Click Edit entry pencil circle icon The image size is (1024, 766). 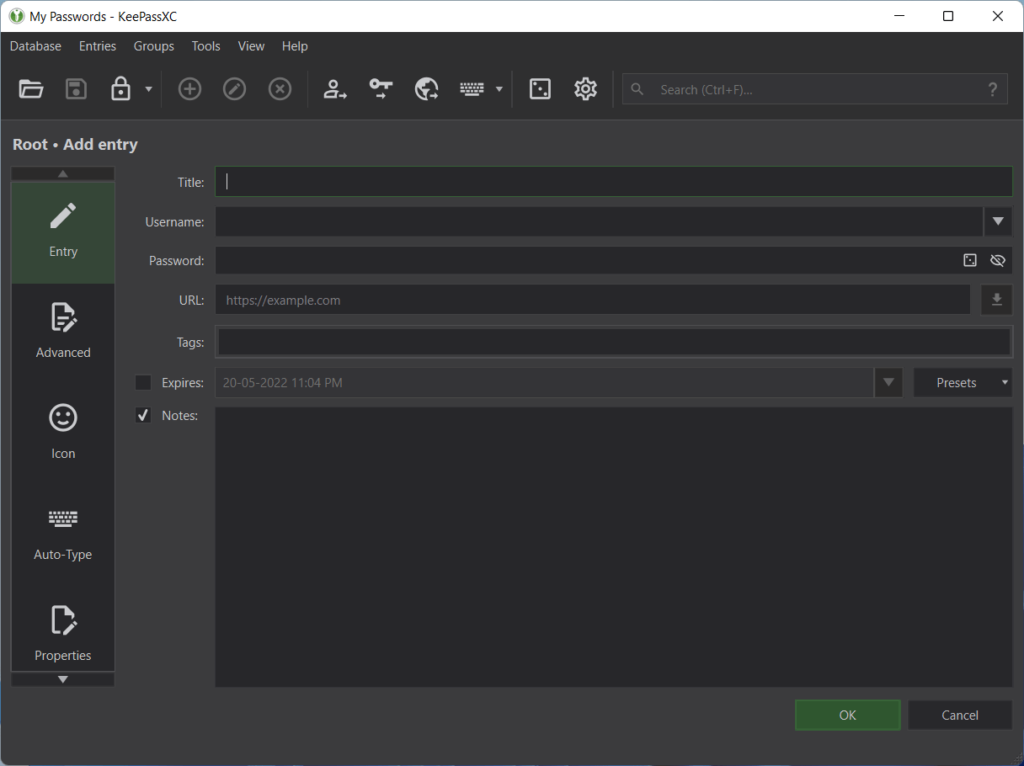(234, 89)
